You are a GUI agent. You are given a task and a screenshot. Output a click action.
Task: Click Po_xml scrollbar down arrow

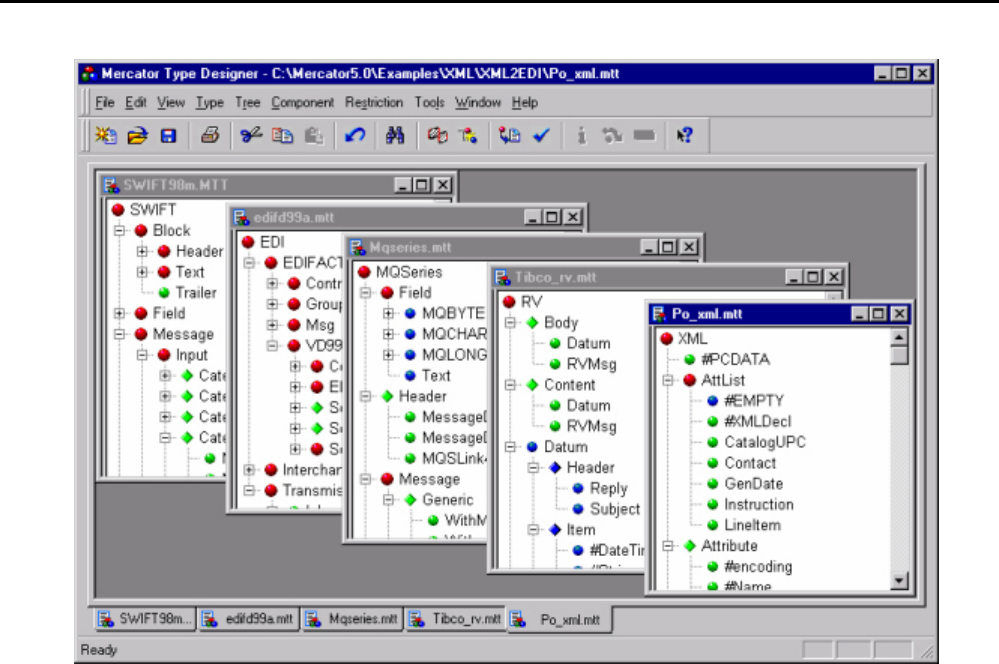coord(899,581)
